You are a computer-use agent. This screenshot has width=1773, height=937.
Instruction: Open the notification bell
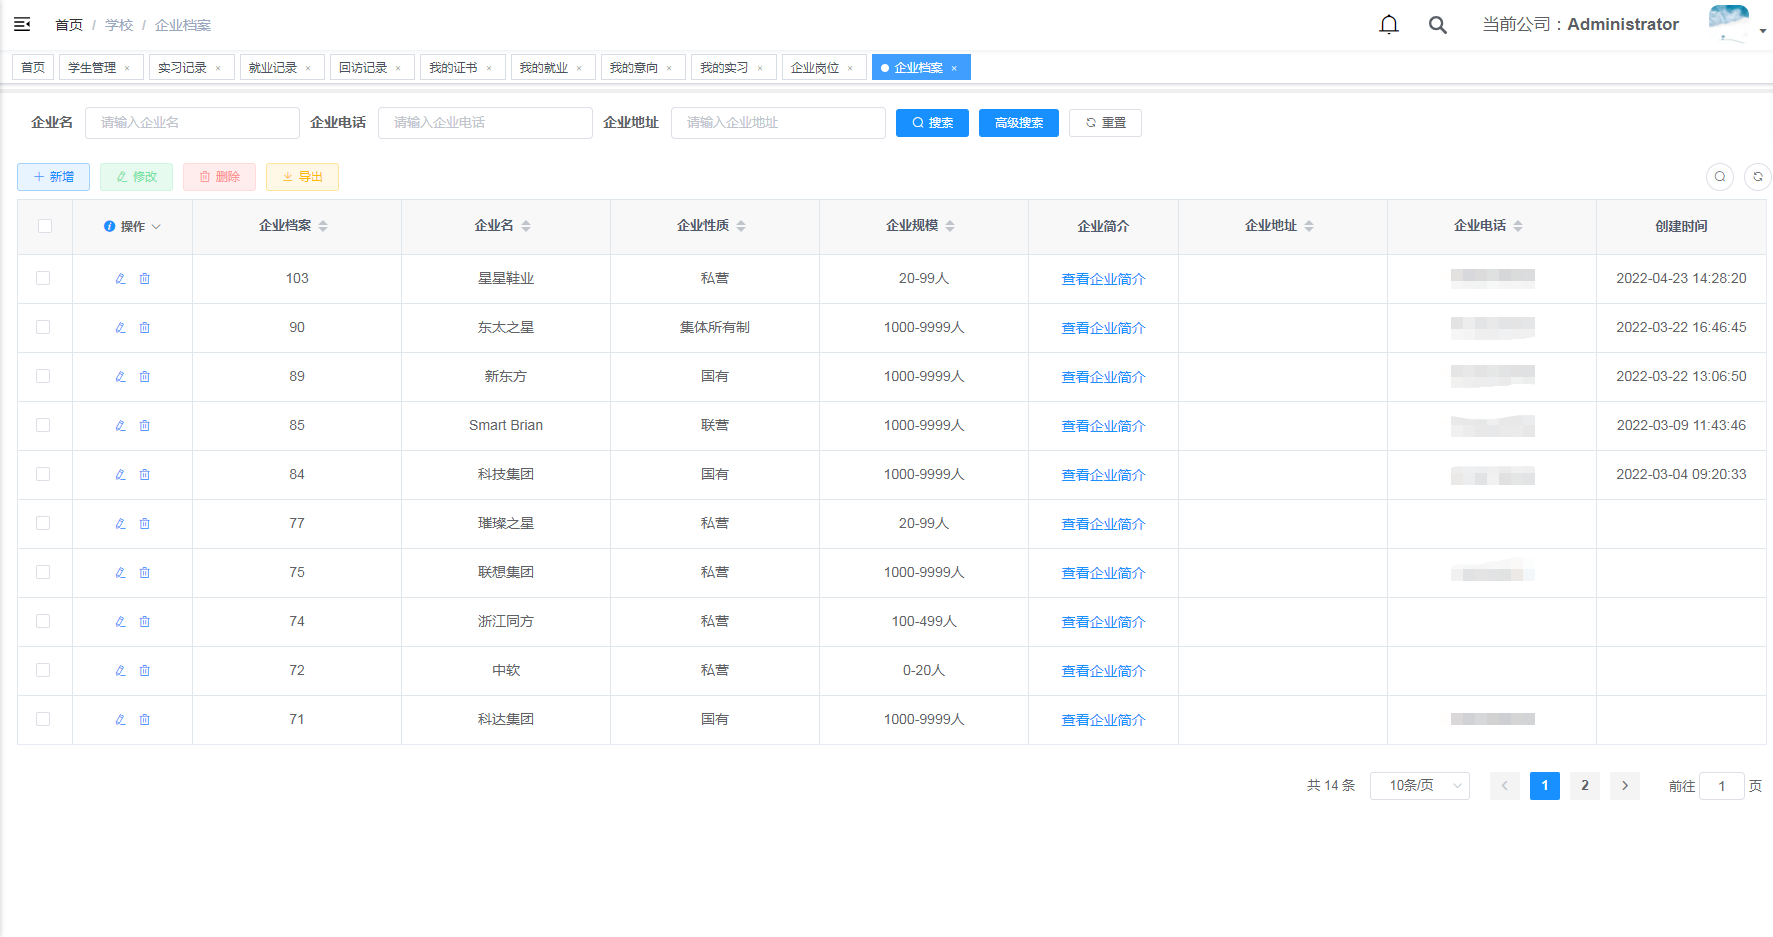tap(1389, 24)
